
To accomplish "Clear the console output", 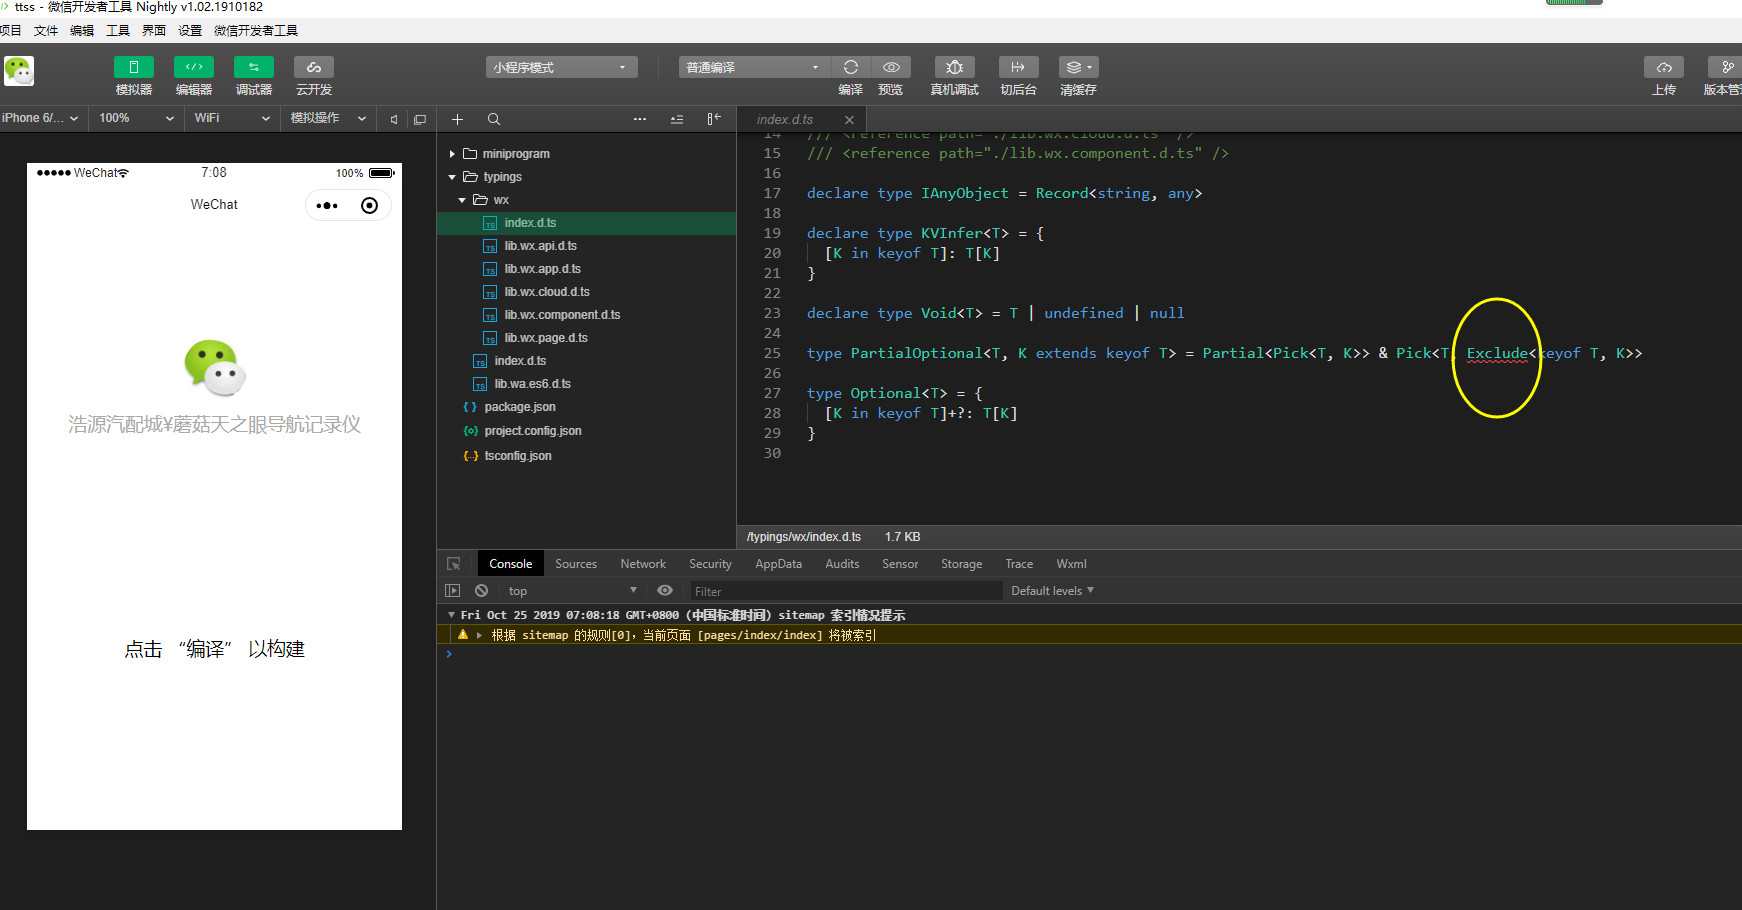I will 482,591.
